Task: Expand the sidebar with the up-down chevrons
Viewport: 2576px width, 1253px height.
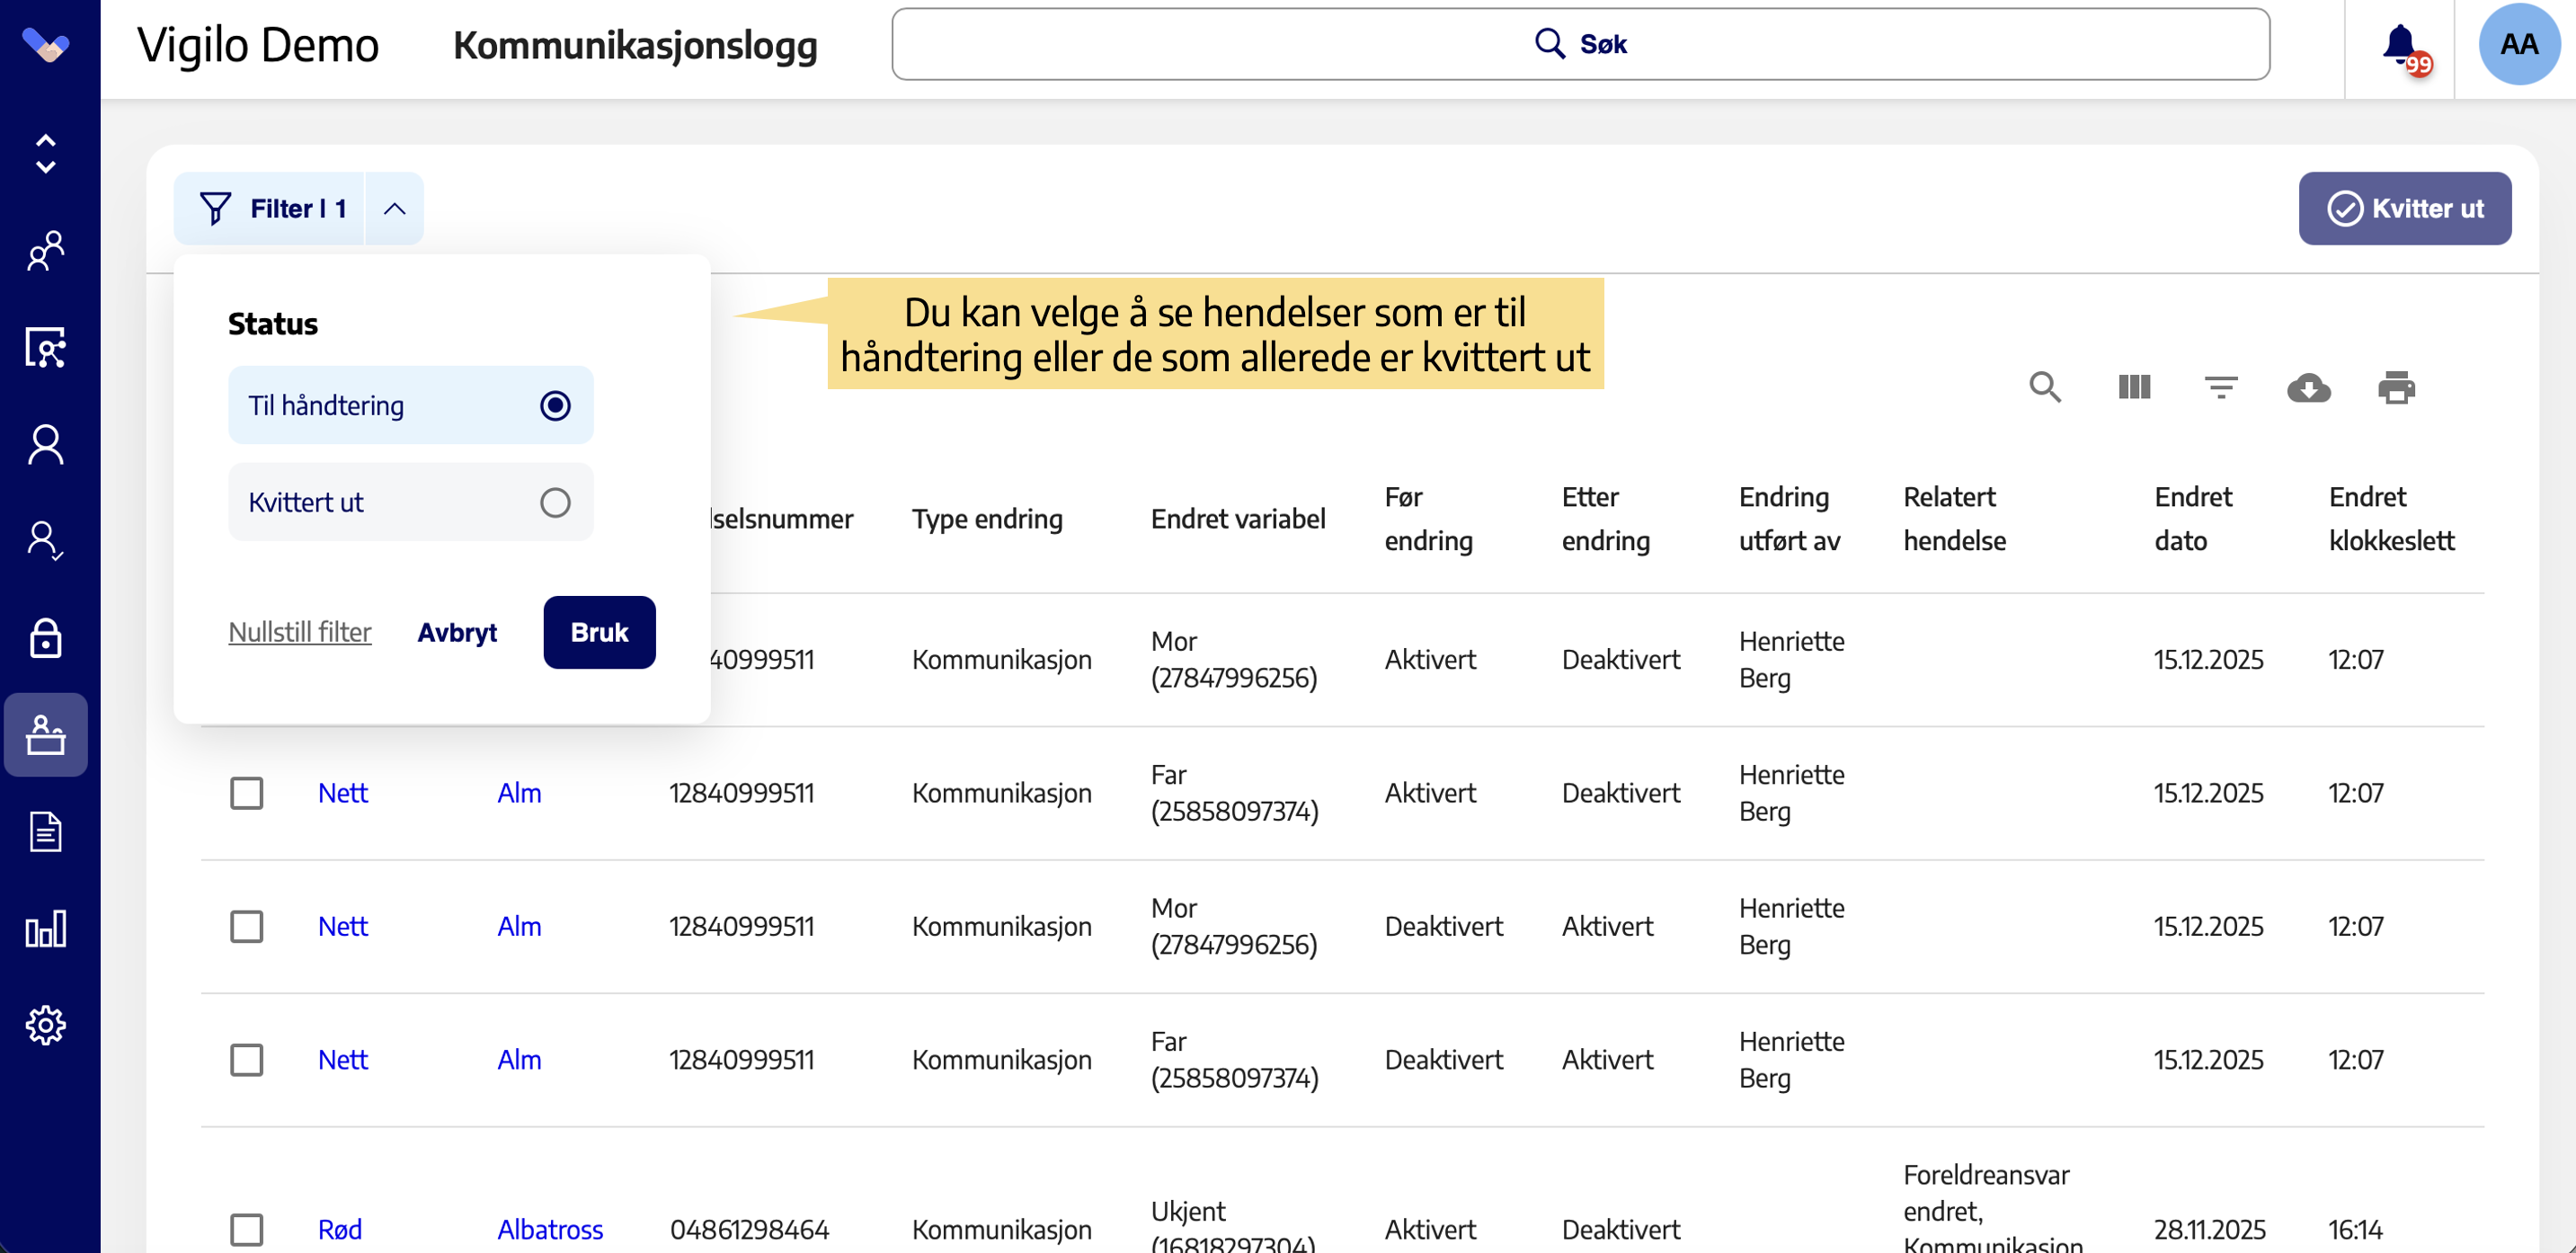Action: tap(46, 154)
